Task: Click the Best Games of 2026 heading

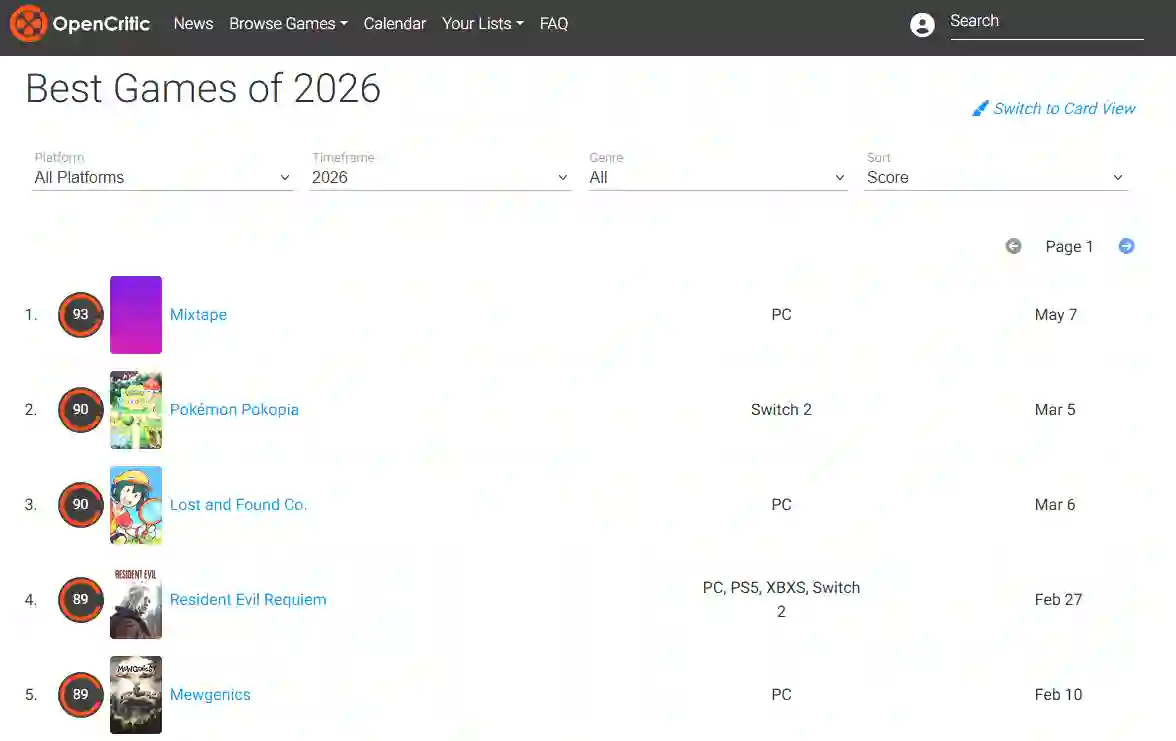Action: (x=203, y=88)
